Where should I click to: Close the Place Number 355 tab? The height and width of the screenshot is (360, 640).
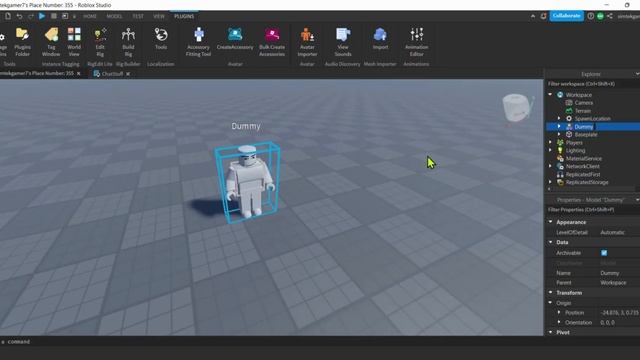(79, 73)
